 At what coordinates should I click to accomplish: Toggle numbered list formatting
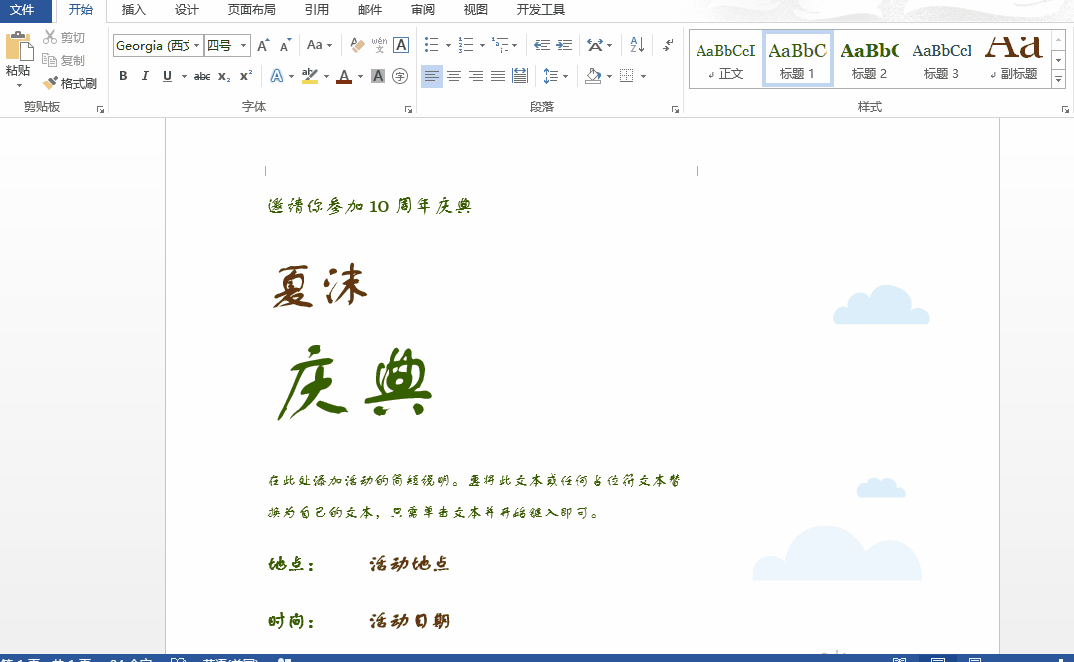(x=466, y=45)
